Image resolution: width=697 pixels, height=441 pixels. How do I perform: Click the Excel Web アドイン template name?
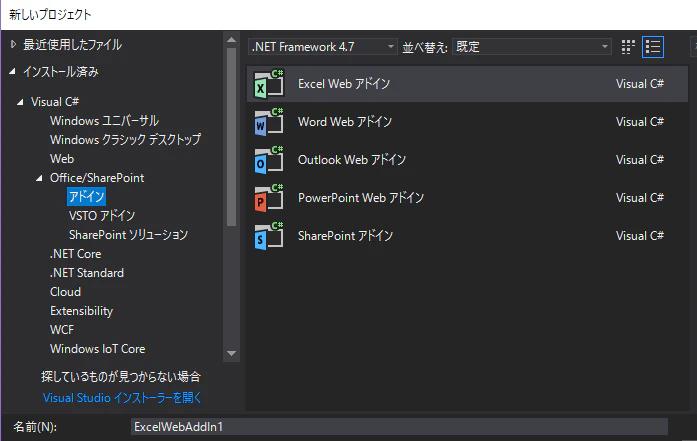344,84
